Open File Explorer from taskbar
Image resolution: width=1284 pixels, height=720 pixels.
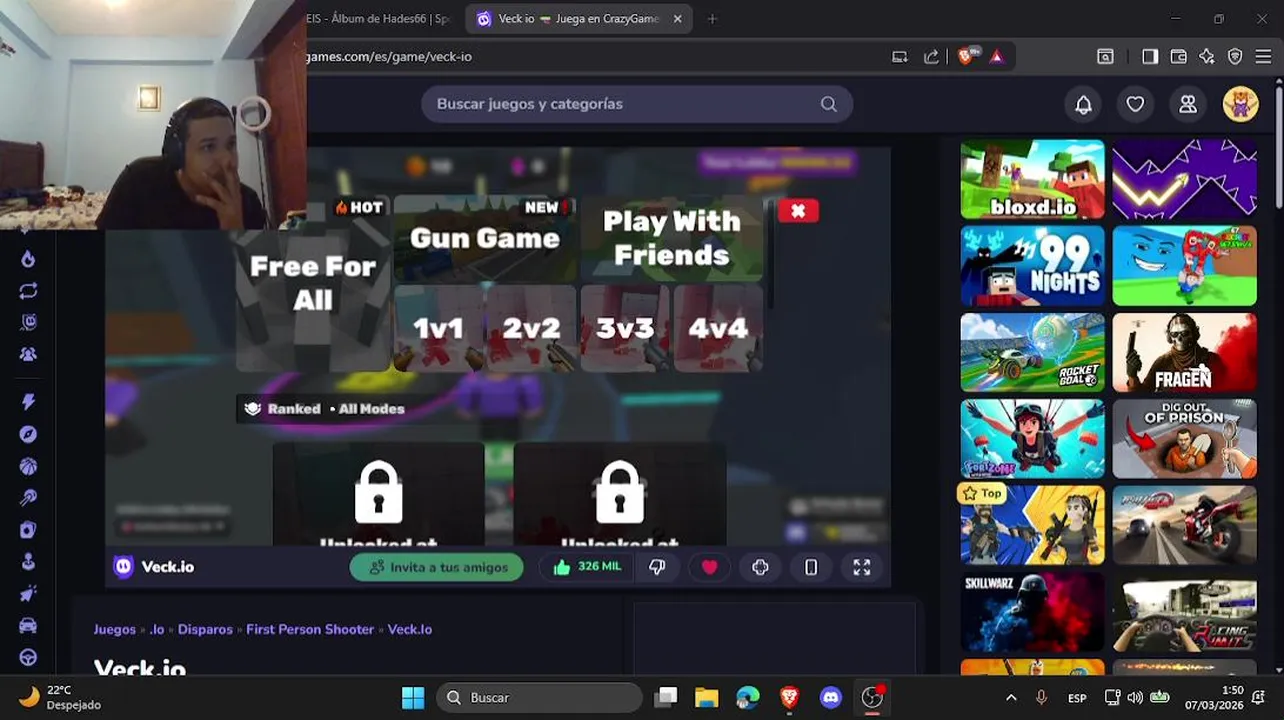click(707, 698)
